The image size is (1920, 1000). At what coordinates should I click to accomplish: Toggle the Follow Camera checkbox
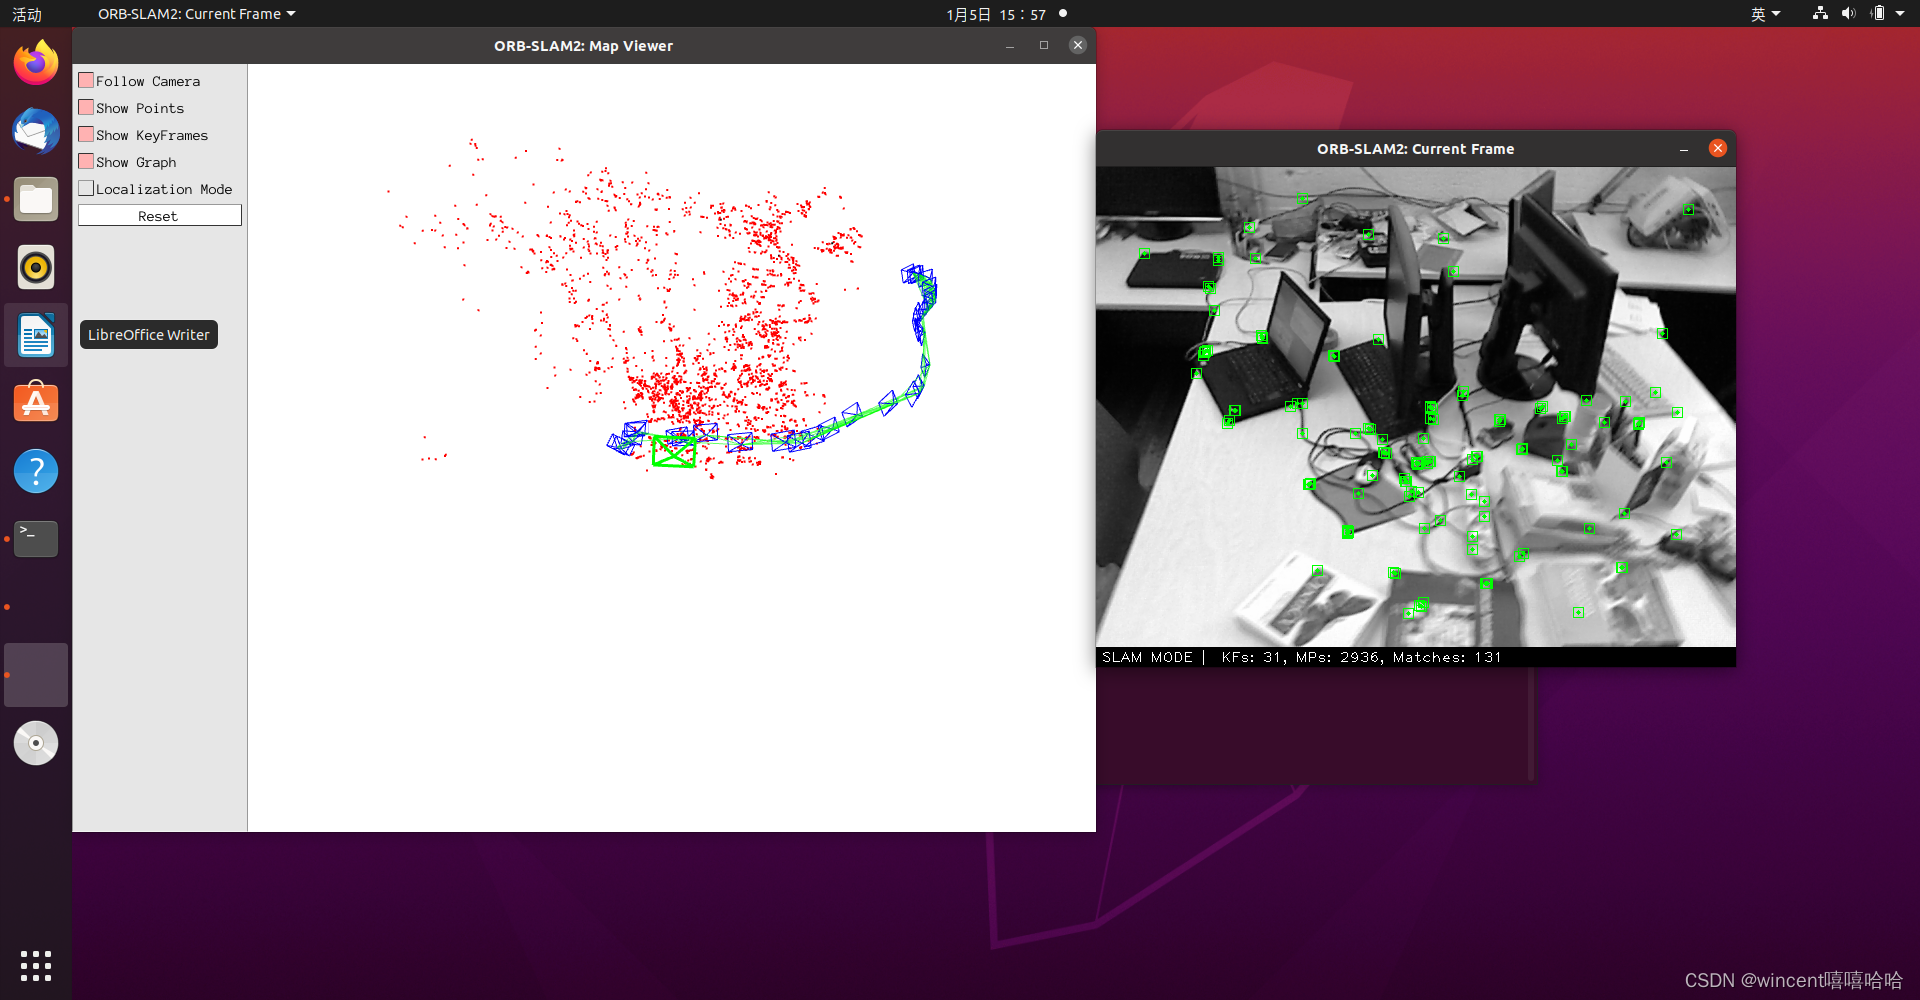tap(86, 81)
